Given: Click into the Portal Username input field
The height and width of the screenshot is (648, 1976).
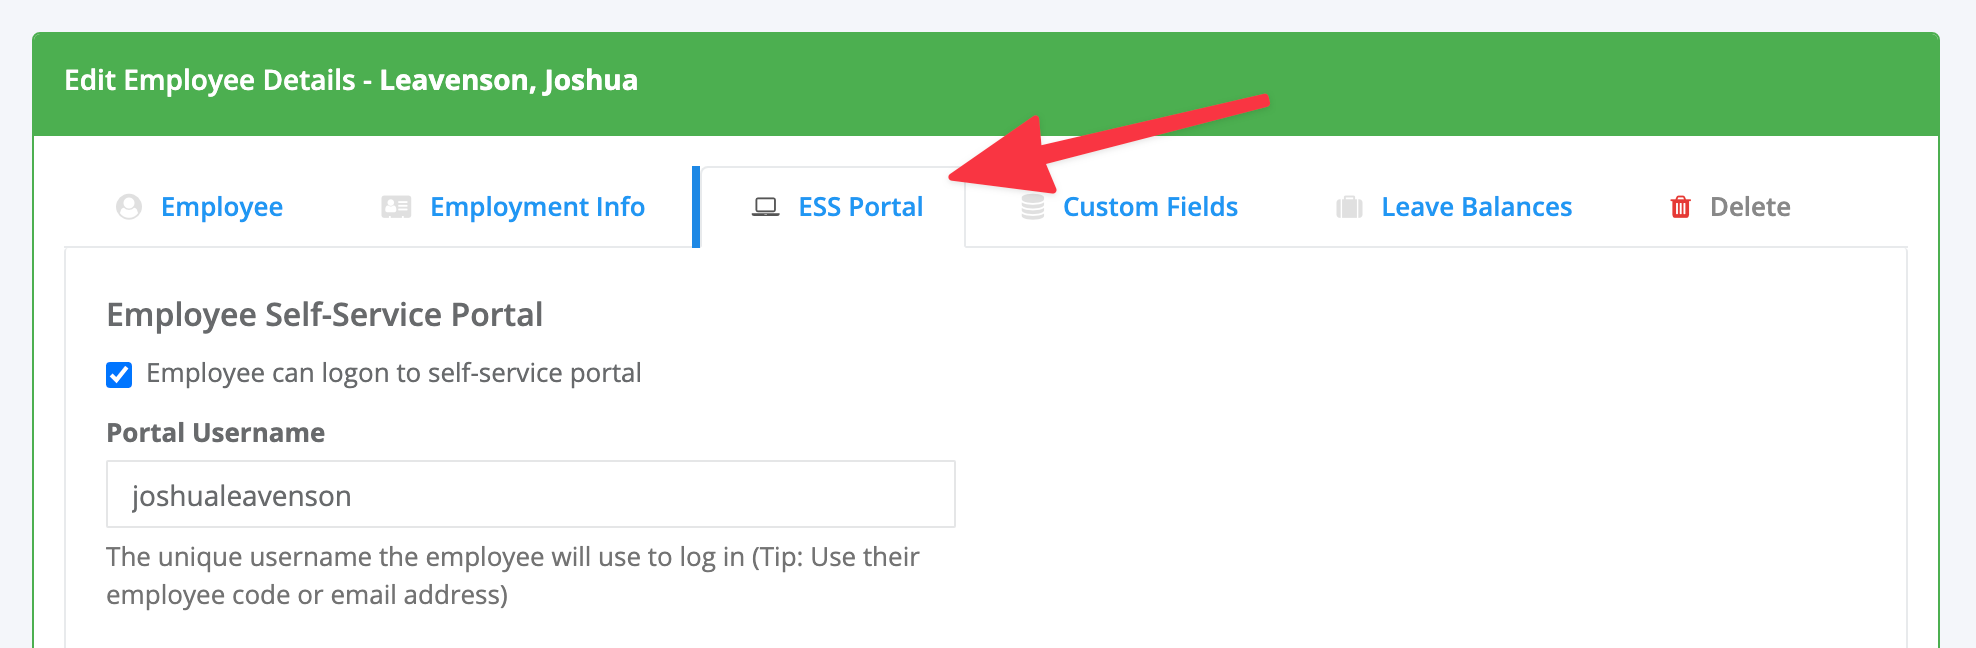Looking at the screenshot, I should coord(531,494).
